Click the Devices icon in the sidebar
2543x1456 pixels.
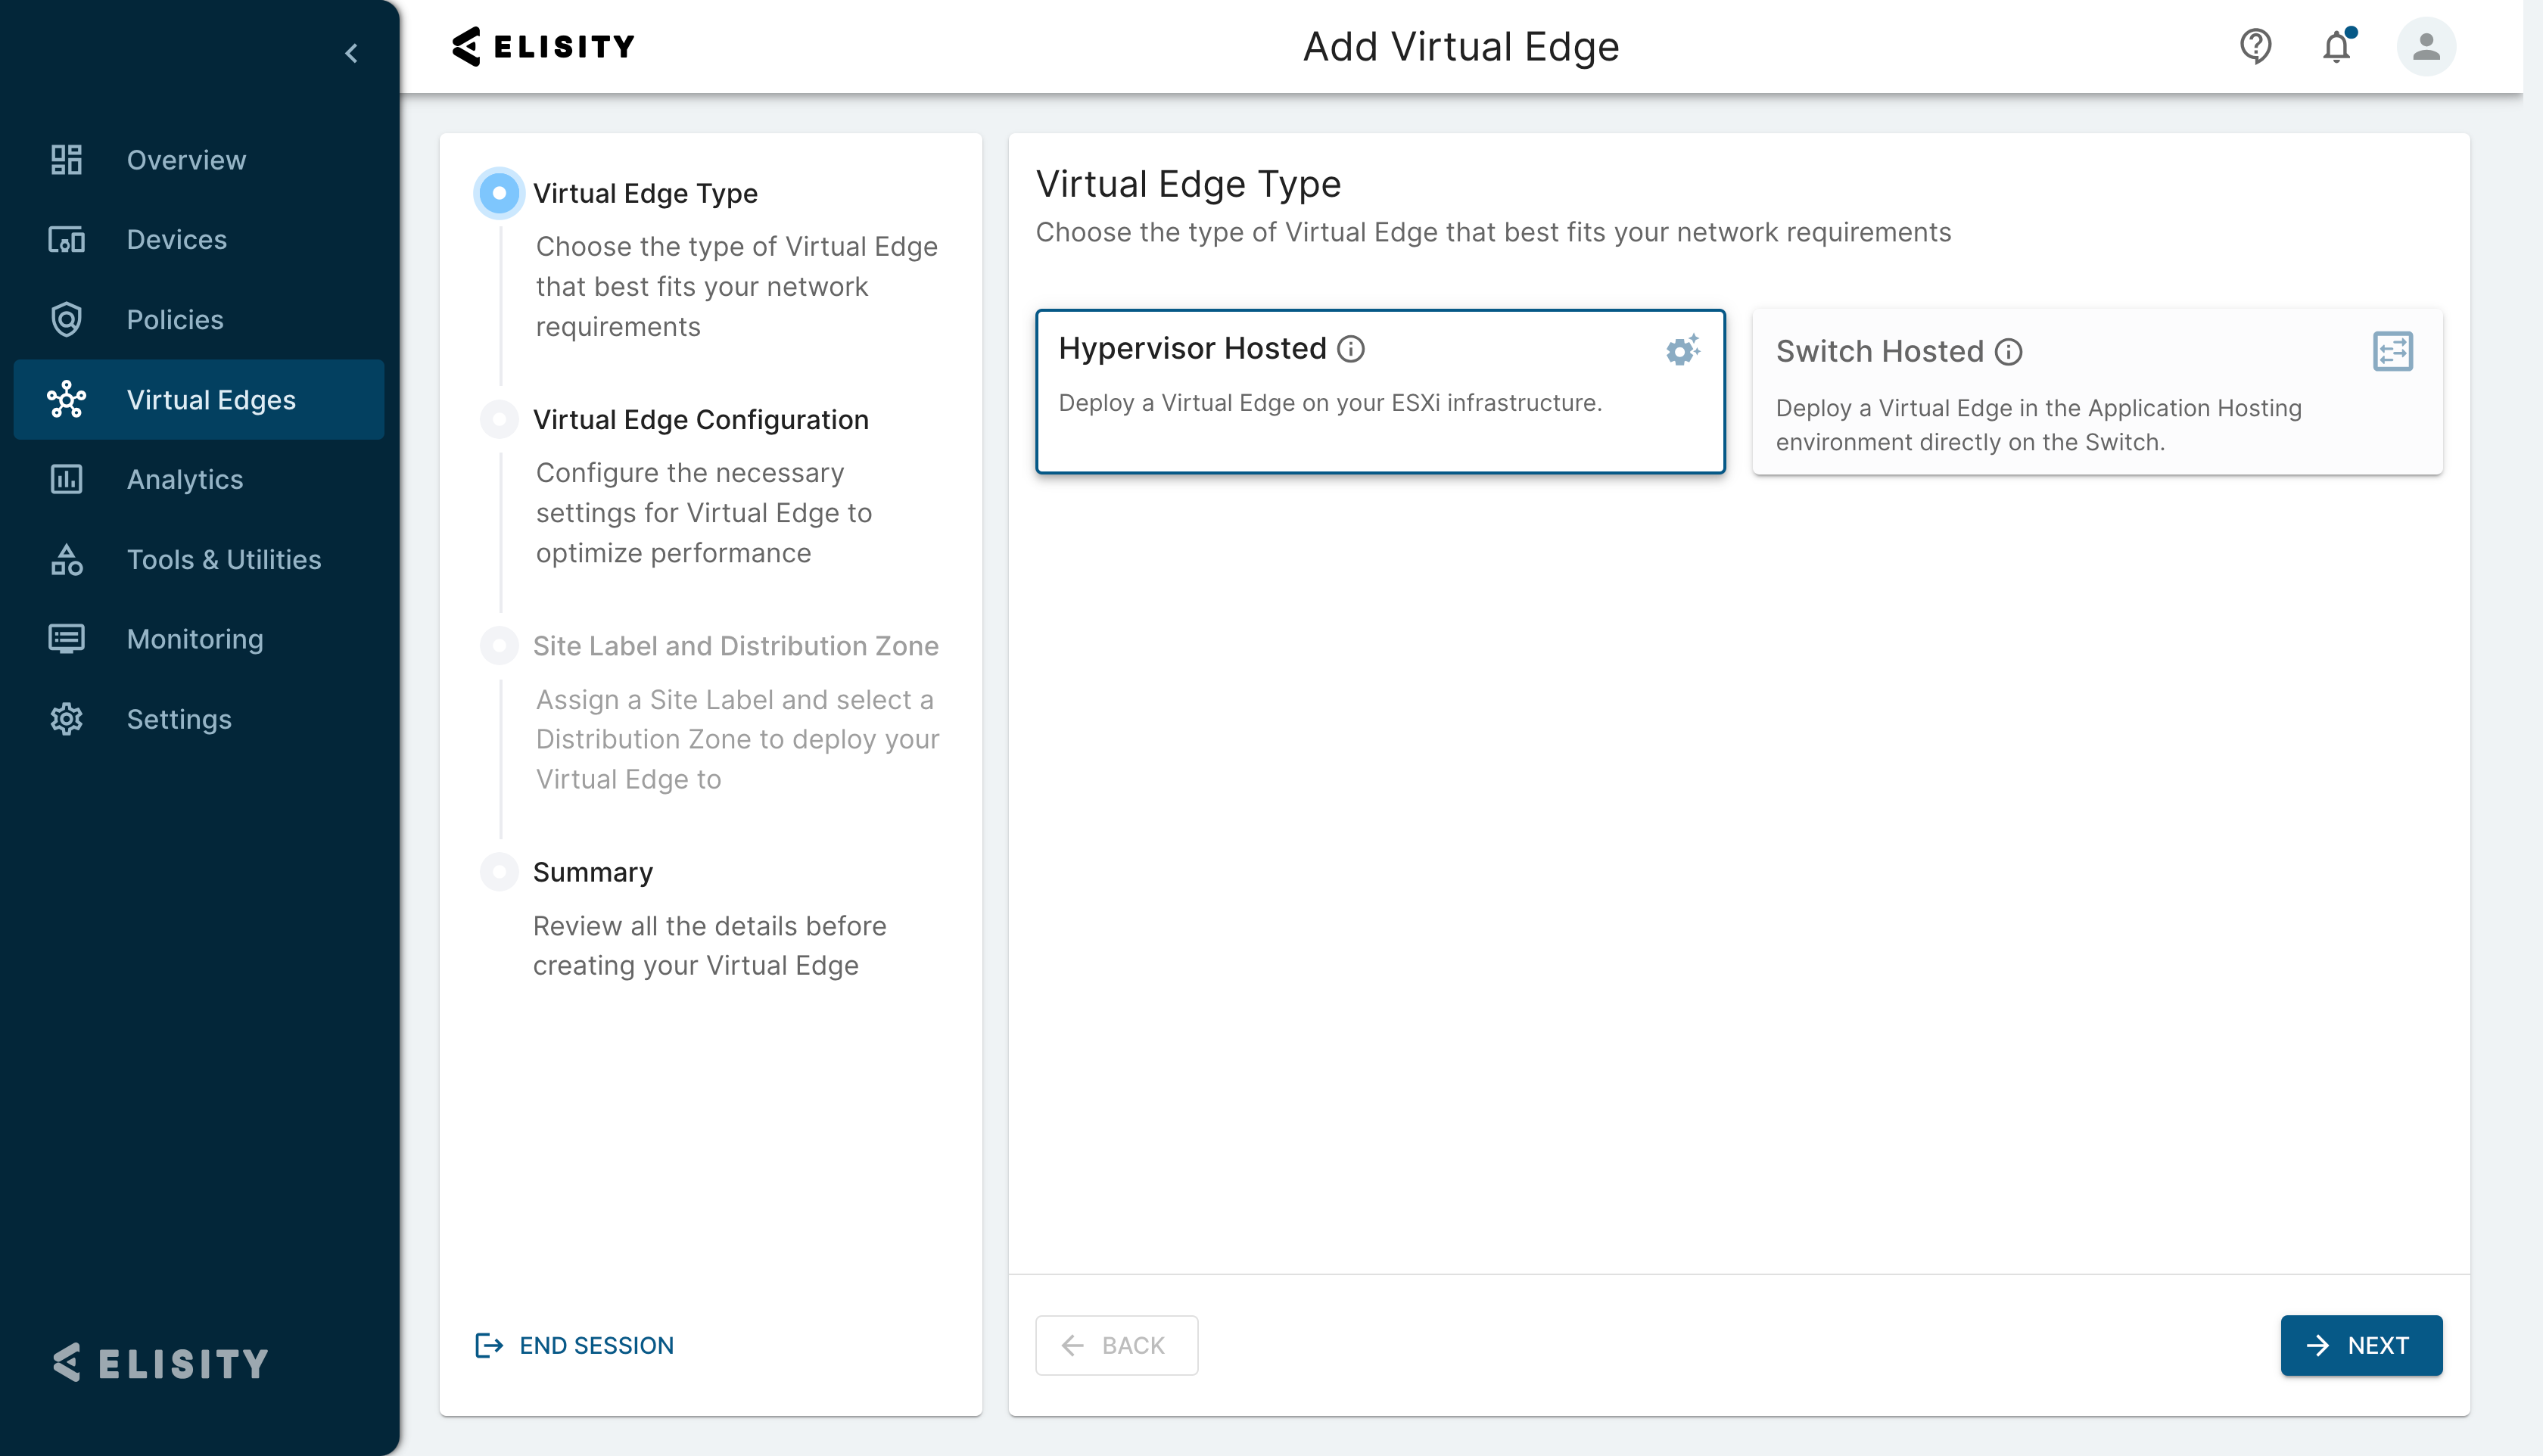[66, 240]
